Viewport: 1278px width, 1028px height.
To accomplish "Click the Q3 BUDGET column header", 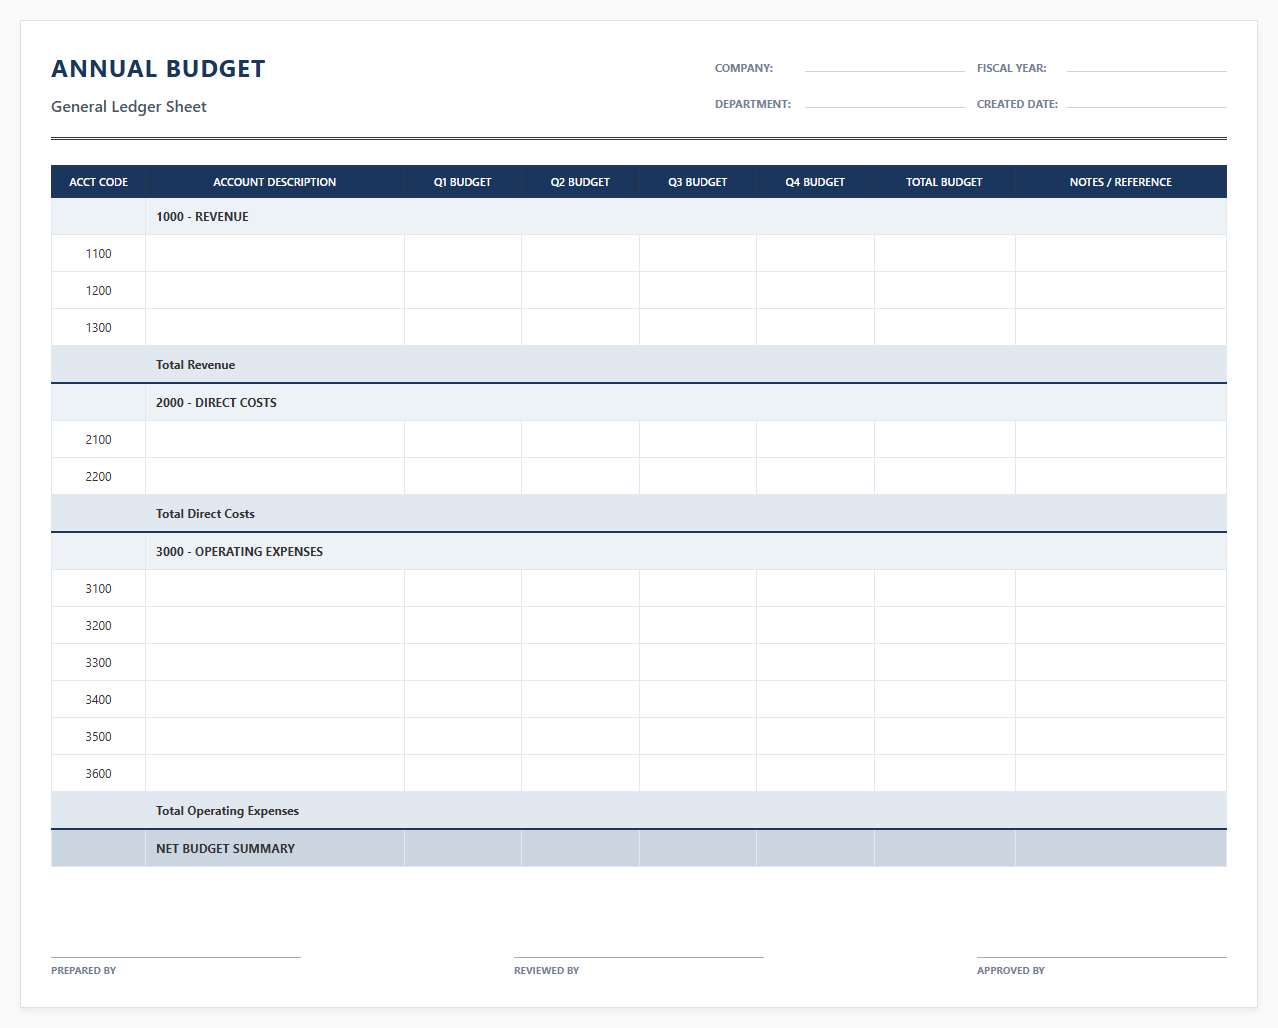I will (698, 182).
